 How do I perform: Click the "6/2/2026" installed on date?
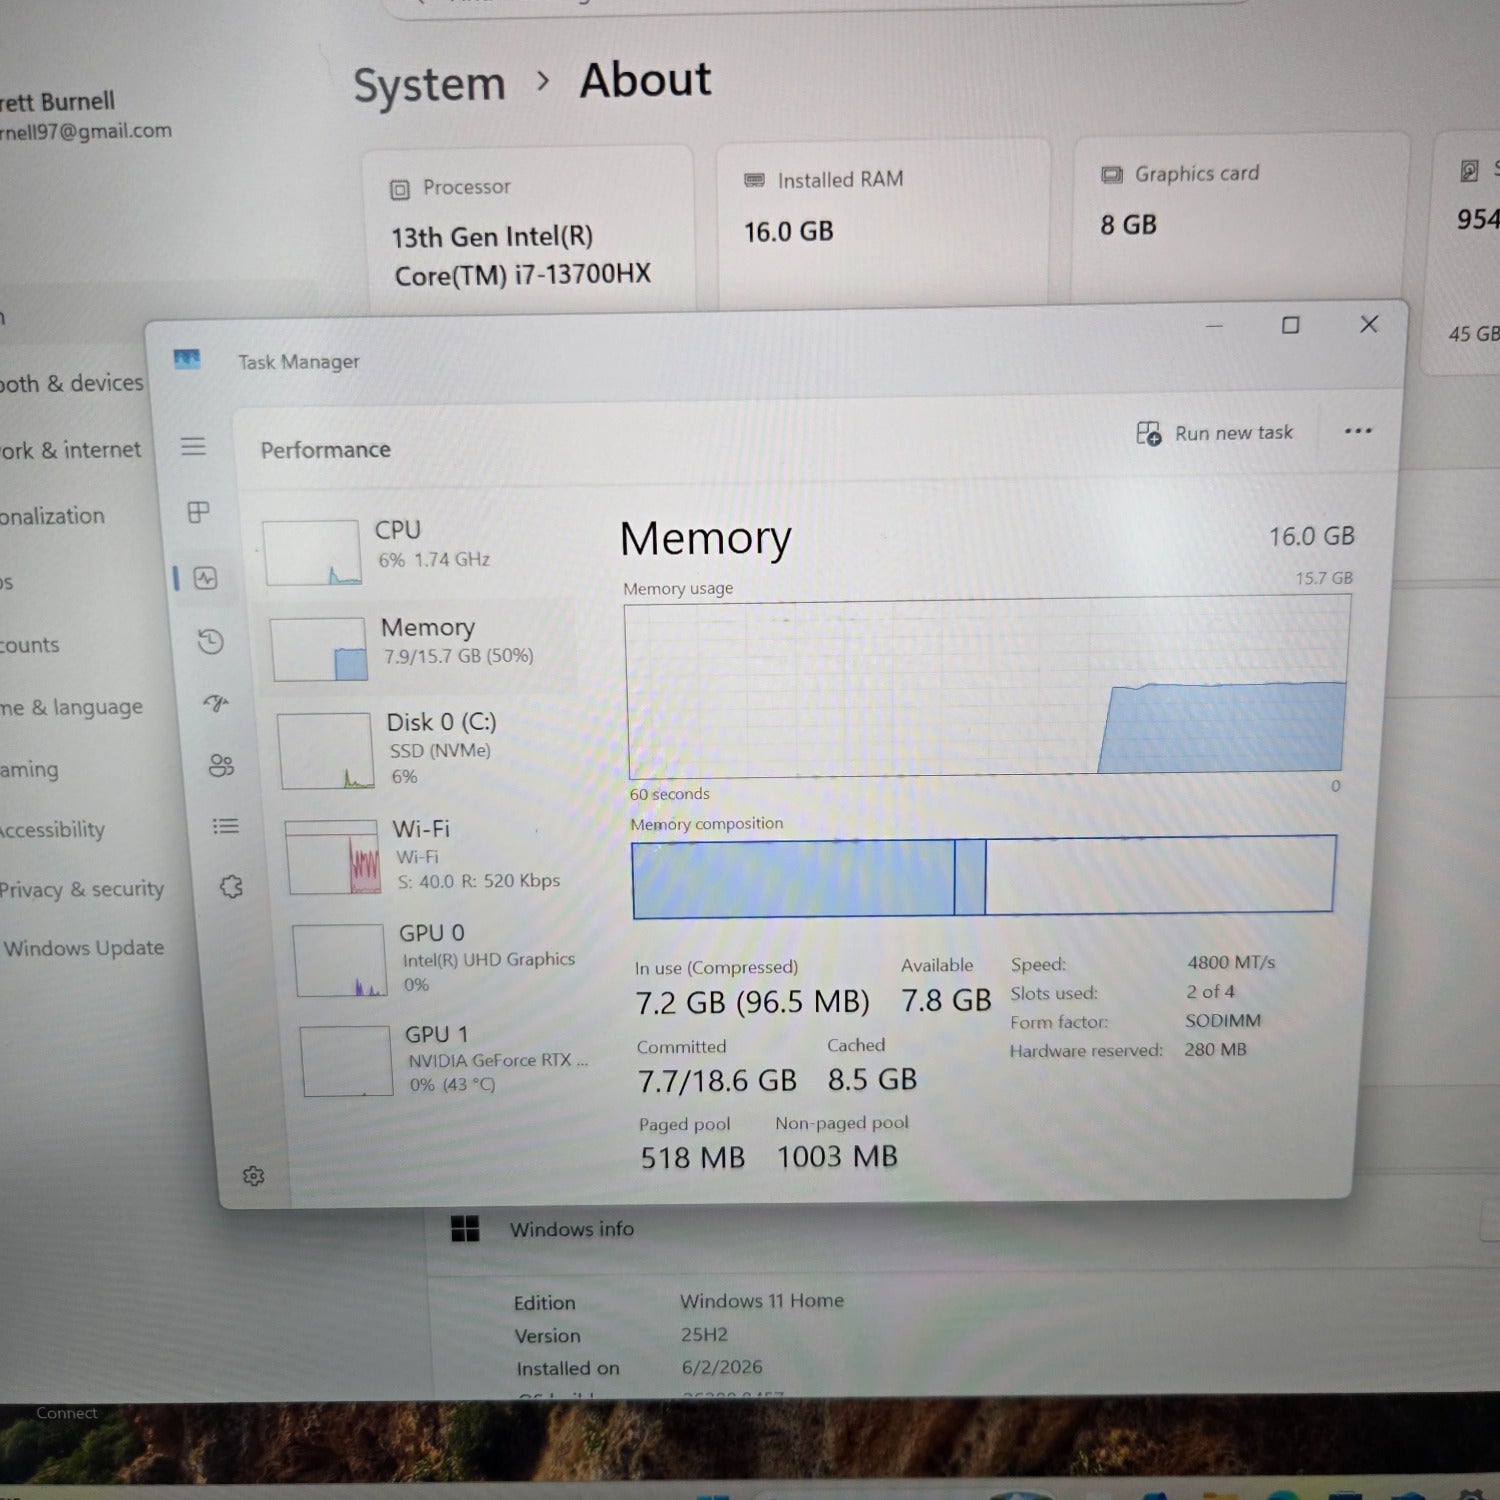click(722, 1367)
